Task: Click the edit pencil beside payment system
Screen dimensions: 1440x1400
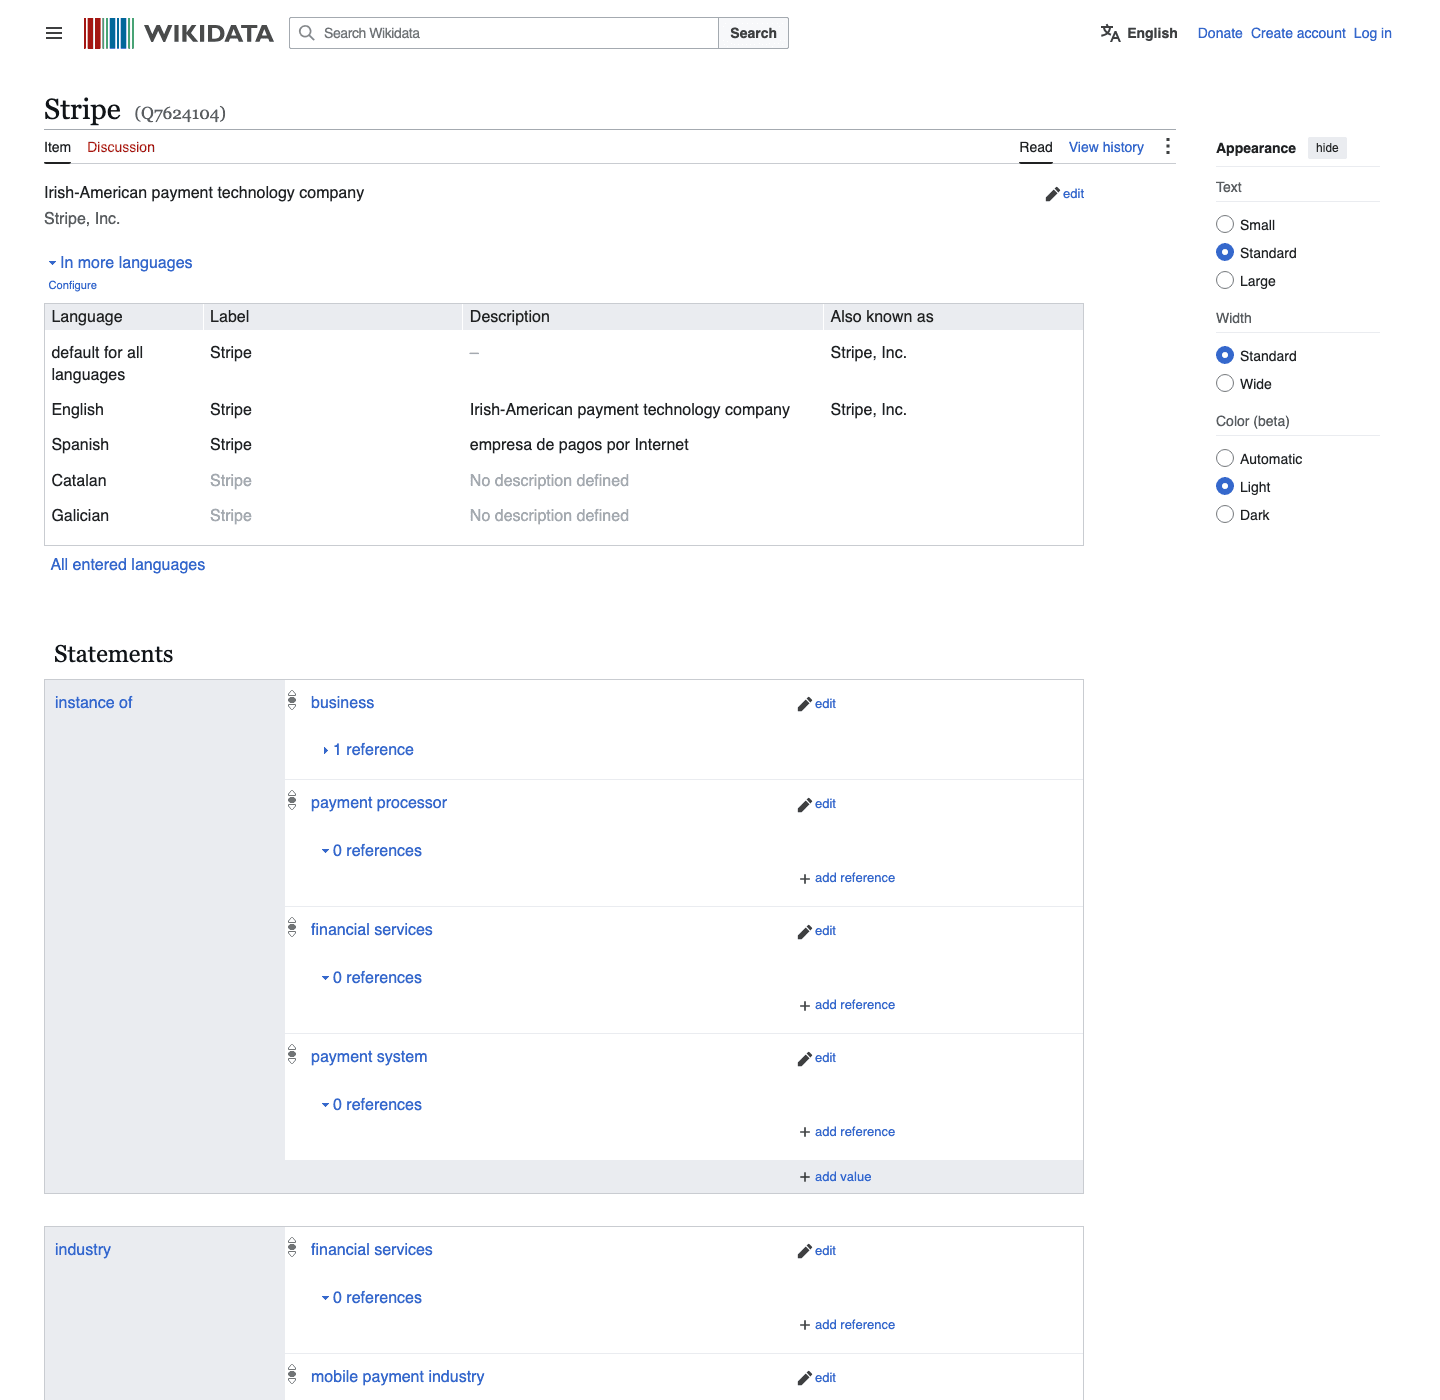Action: [804, 1058]
